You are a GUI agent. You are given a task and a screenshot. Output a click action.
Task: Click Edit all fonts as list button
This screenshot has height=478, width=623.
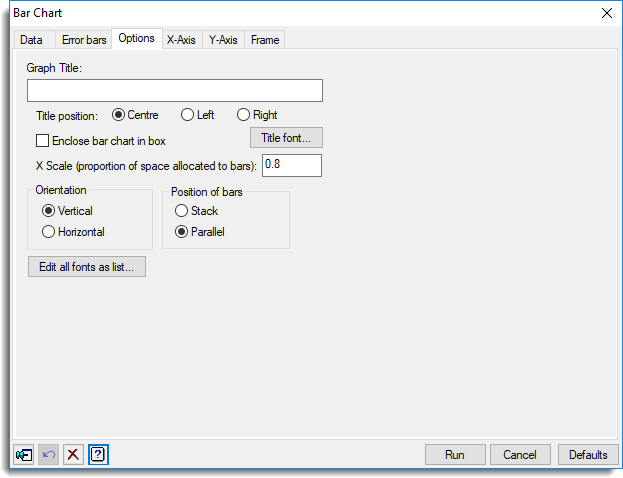[87, 267]
